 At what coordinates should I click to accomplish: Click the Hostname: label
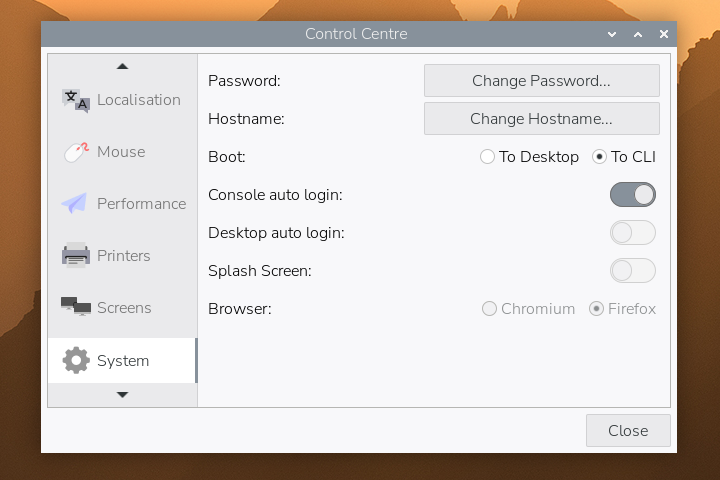click(x=246, y=119)
